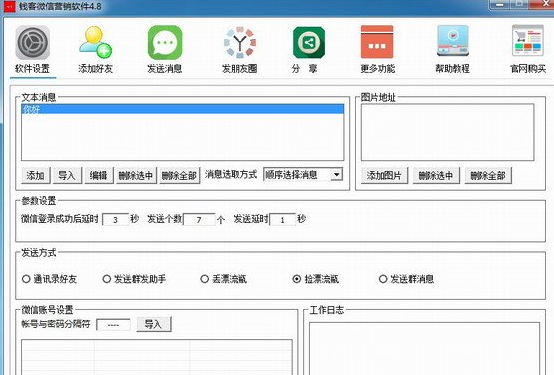
Task: Open the 发朋友圈 icon
Action: (x=240, y=42)
